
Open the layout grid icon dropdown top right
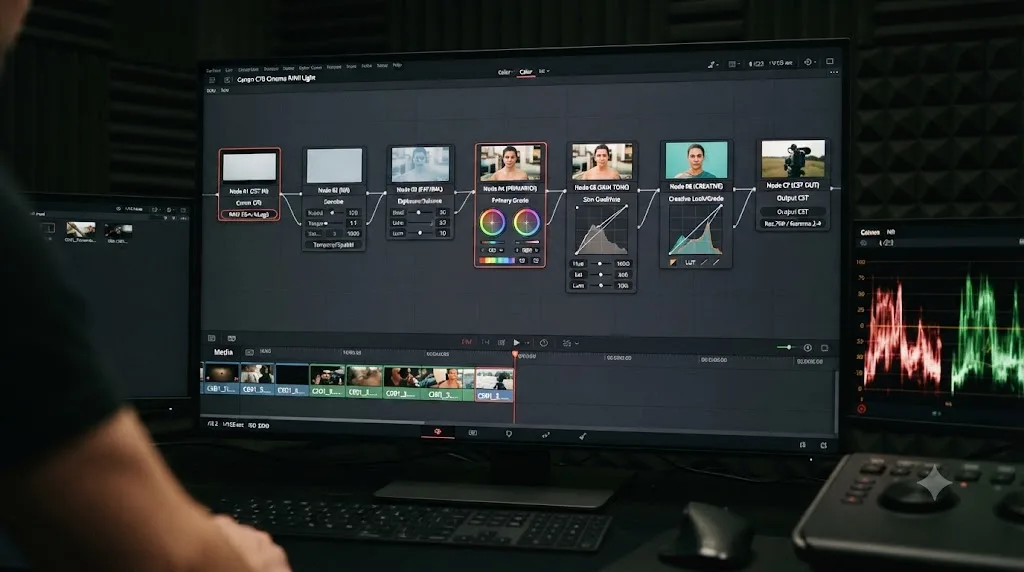coord(733,64)
